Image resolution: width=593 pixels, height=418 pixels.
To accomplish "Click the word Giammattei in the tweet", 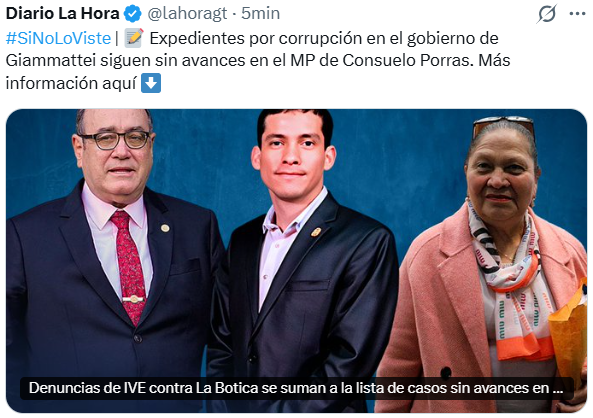I will pos(51,61).
